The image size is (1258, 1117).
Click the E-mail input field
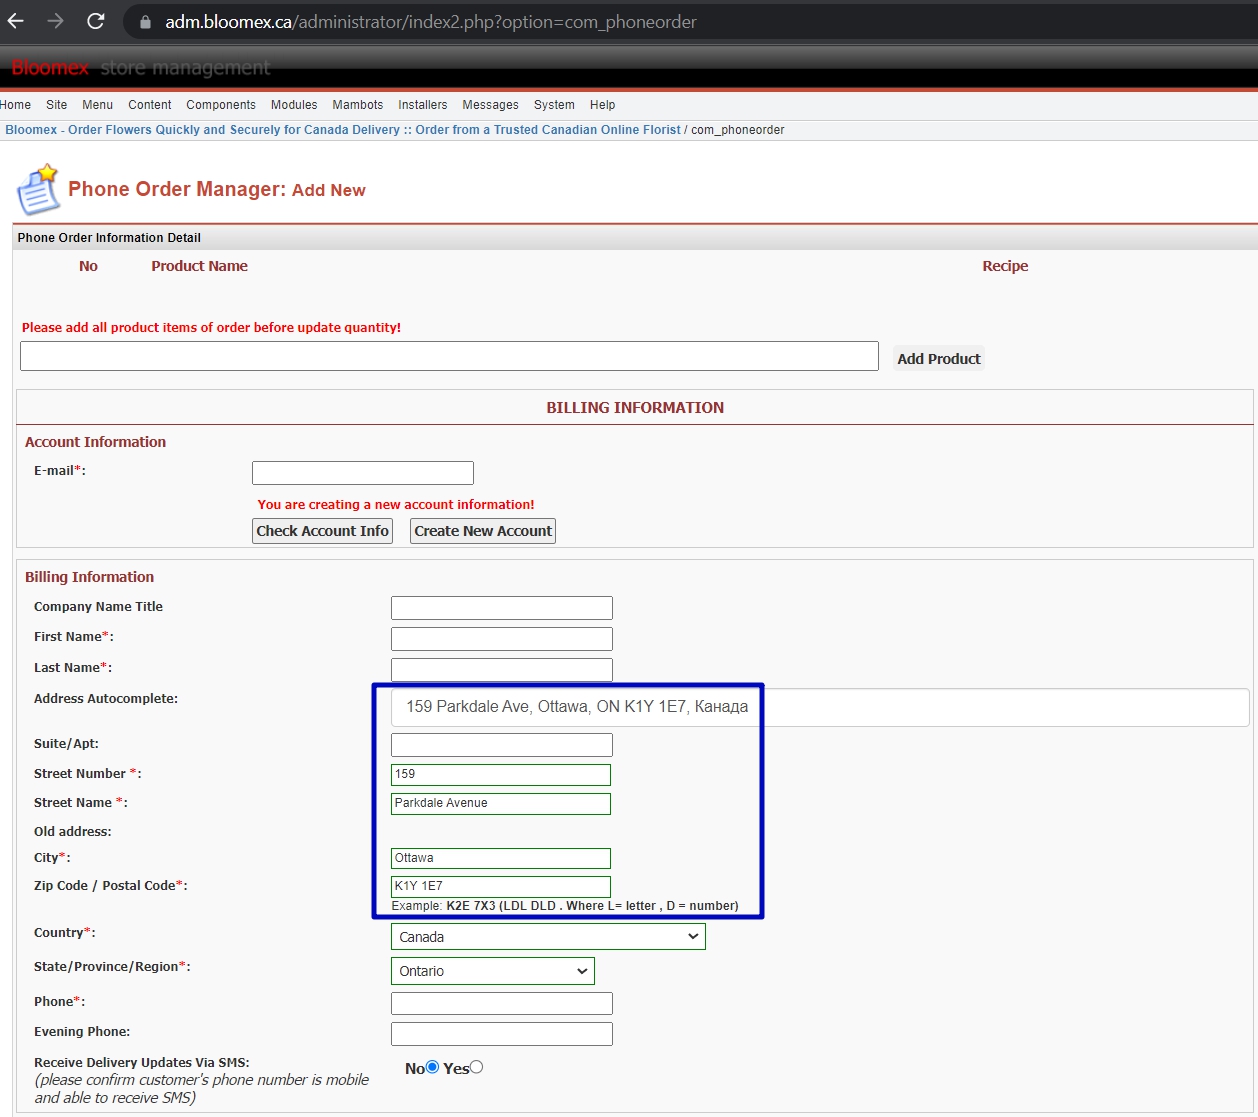pos(363,473)
